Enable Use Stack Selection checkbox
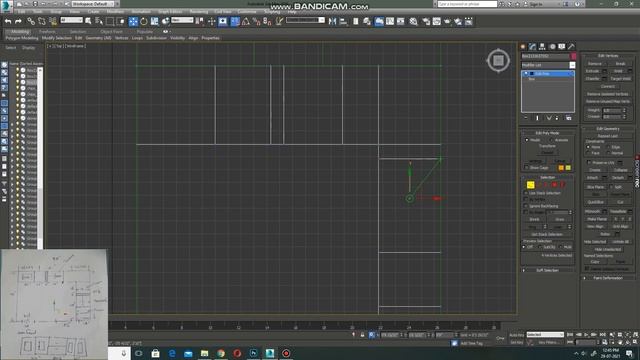This screenshot has height=360, width=640. coord(526,193)
